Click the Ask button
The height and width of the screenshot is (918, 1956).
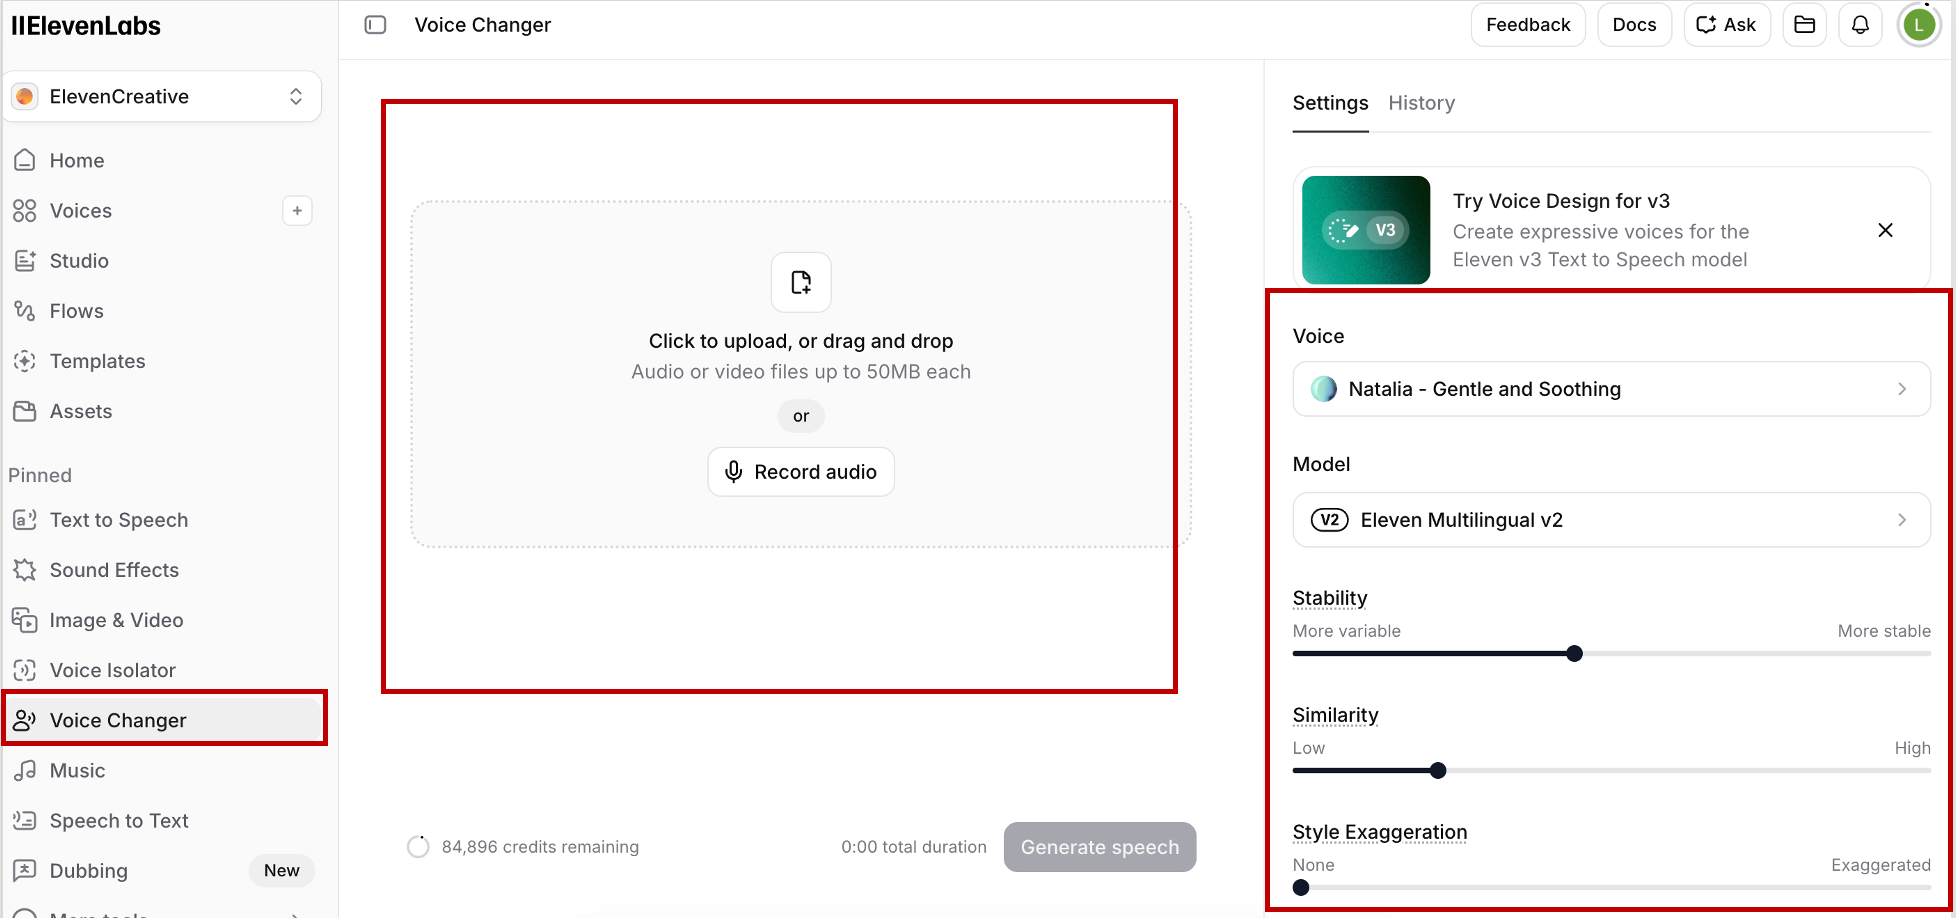coord(1727,25)
